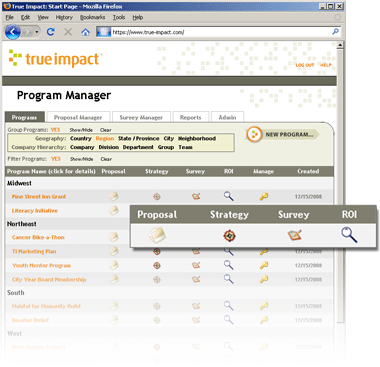The image size is (380, 367).
Task: Select State / Province geography grouping
Action: [138, 138]
